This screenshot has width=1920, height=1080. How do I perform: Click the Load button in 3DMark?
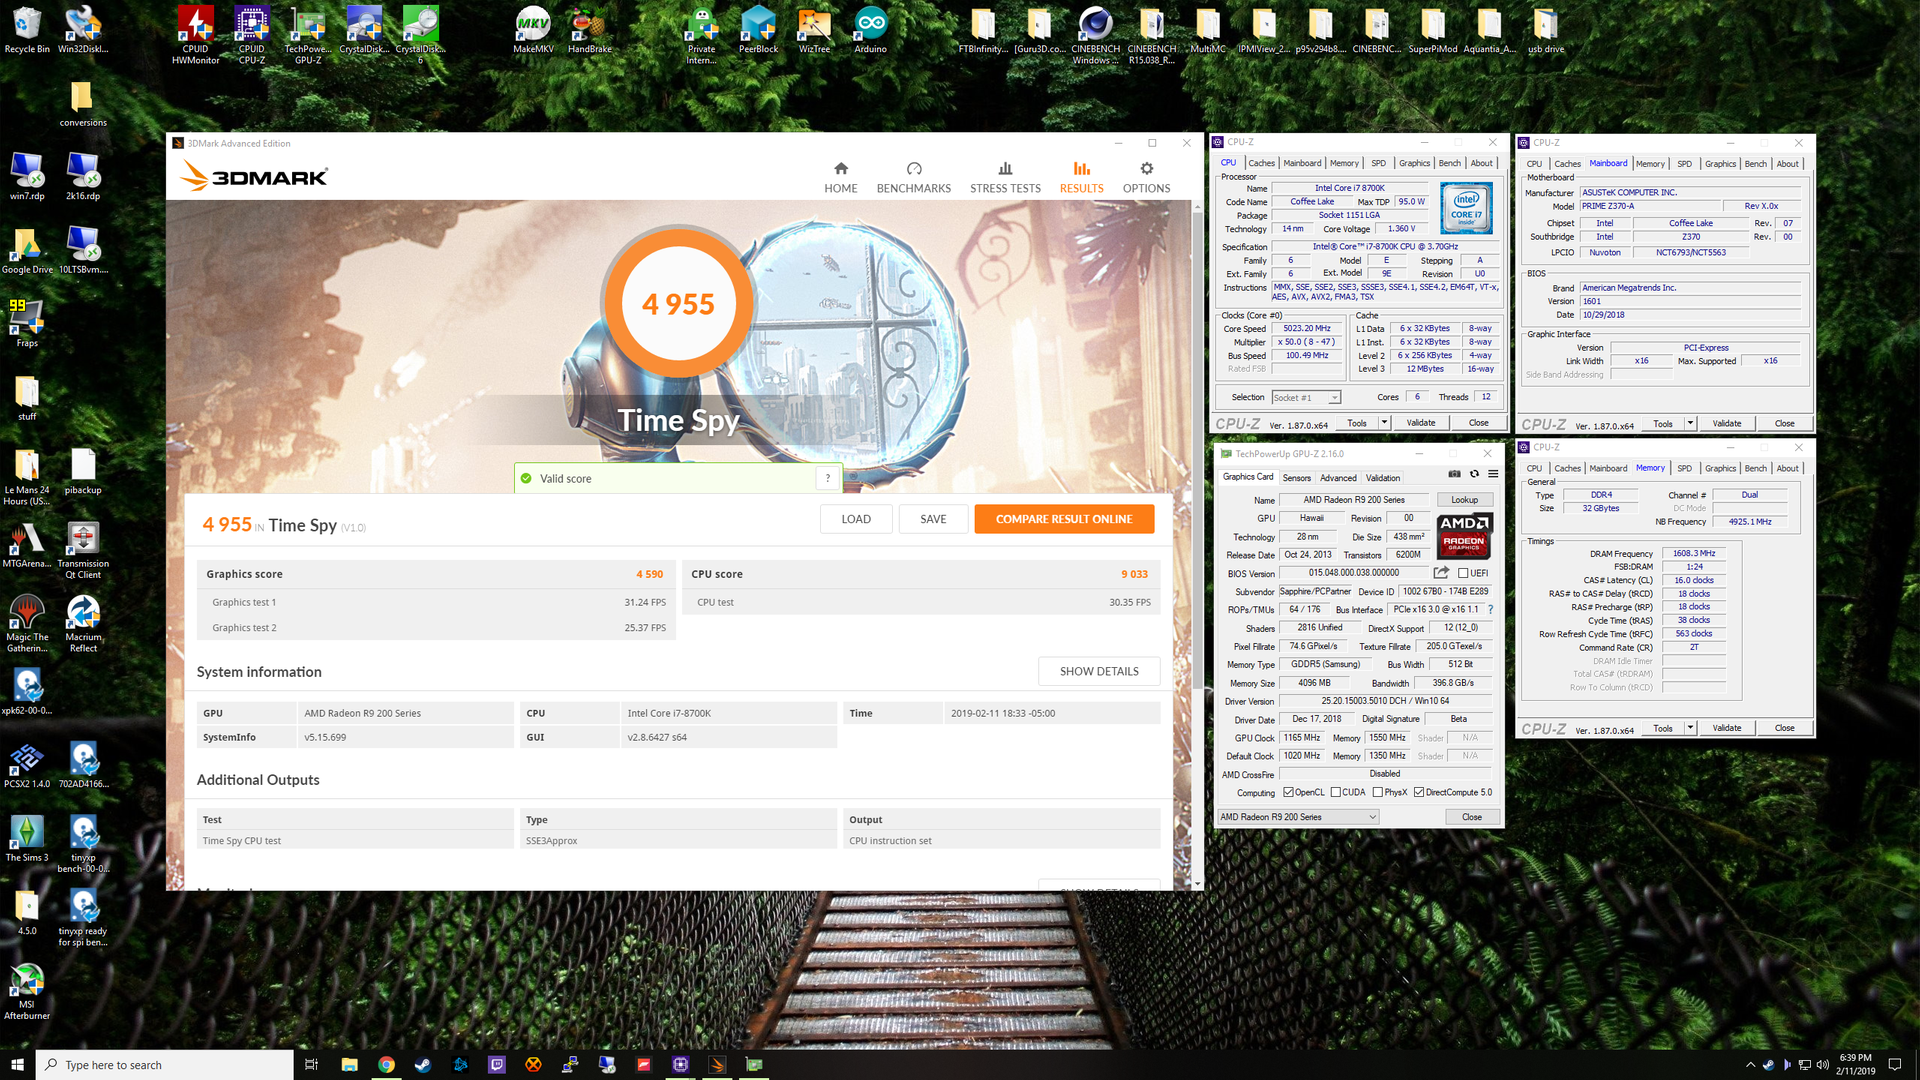click(x=856, y=519)
